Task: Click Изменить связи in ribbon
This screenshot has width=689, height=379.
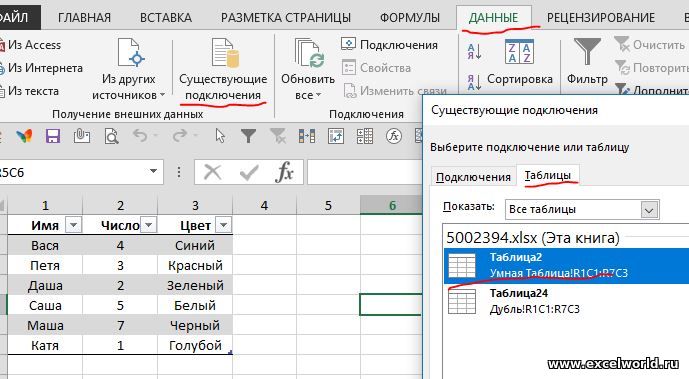Action: pos(395,91)
